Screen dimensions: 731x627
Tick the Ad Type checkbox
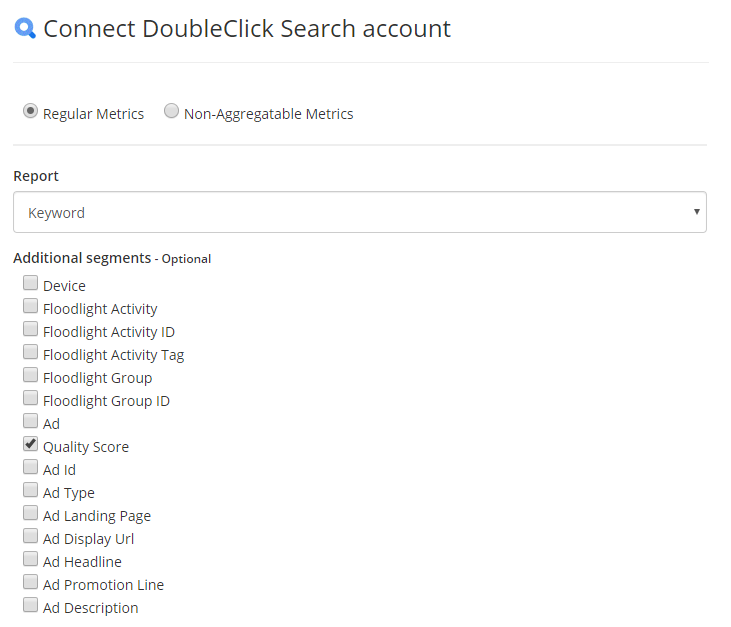tap(30, 490)
